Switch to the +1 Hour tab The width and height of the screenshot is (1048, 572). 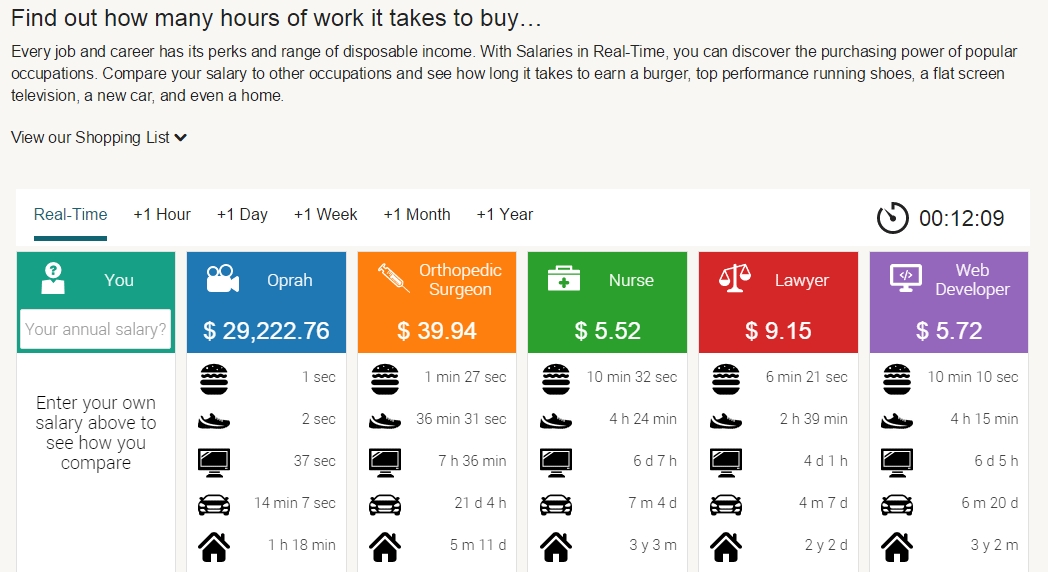(x=162, y=214)
